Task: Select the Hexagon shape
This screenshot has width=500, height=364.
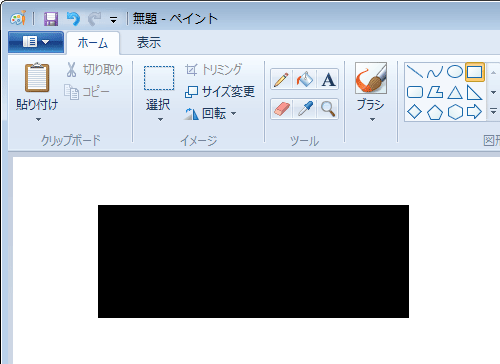Action: tap(455, 112)
